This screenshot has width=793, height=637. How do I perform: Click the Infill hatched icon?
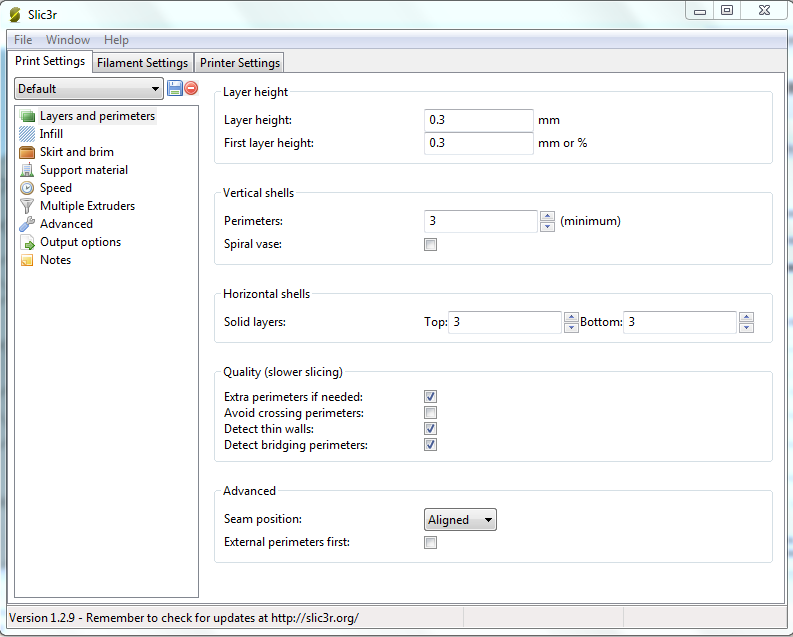click(x=27, y=134)
